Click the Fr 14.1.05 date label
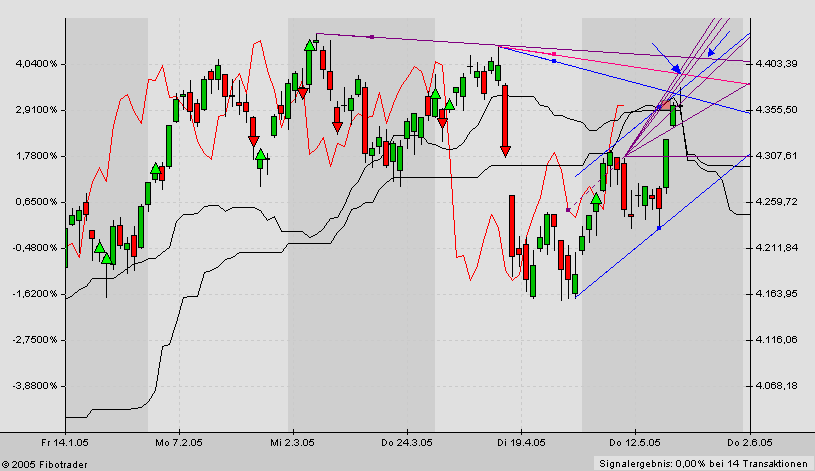This screenshot has width=815, height=471. [x=65, y=443]
